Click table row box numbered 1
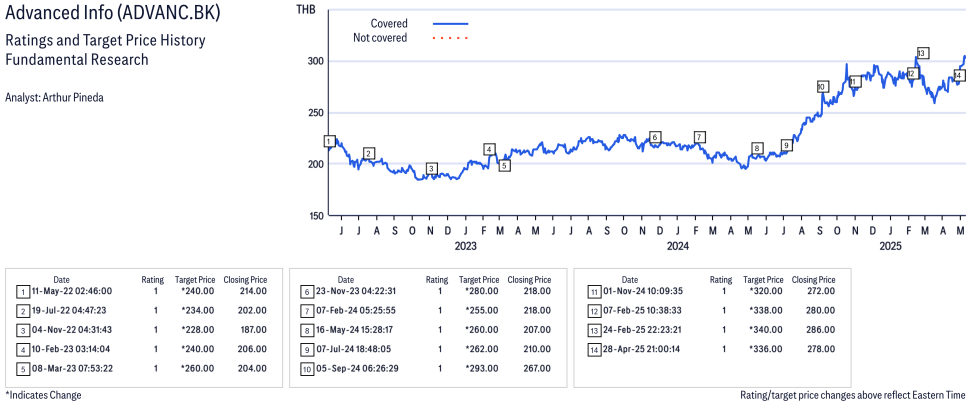Viewport: 976px width, 402px height. pos(22,291)
